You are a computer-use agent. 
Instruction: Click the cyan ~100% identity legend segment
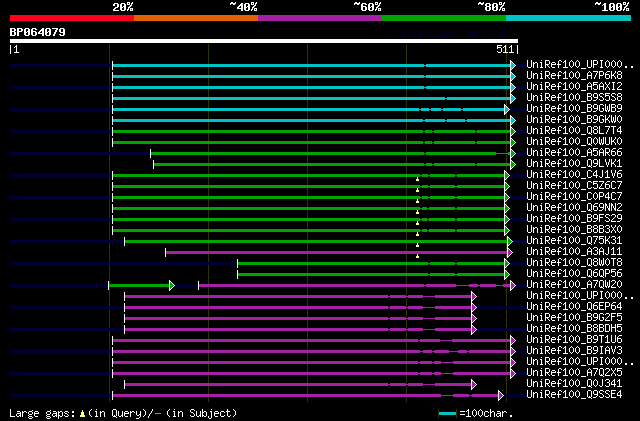(569, 18)
